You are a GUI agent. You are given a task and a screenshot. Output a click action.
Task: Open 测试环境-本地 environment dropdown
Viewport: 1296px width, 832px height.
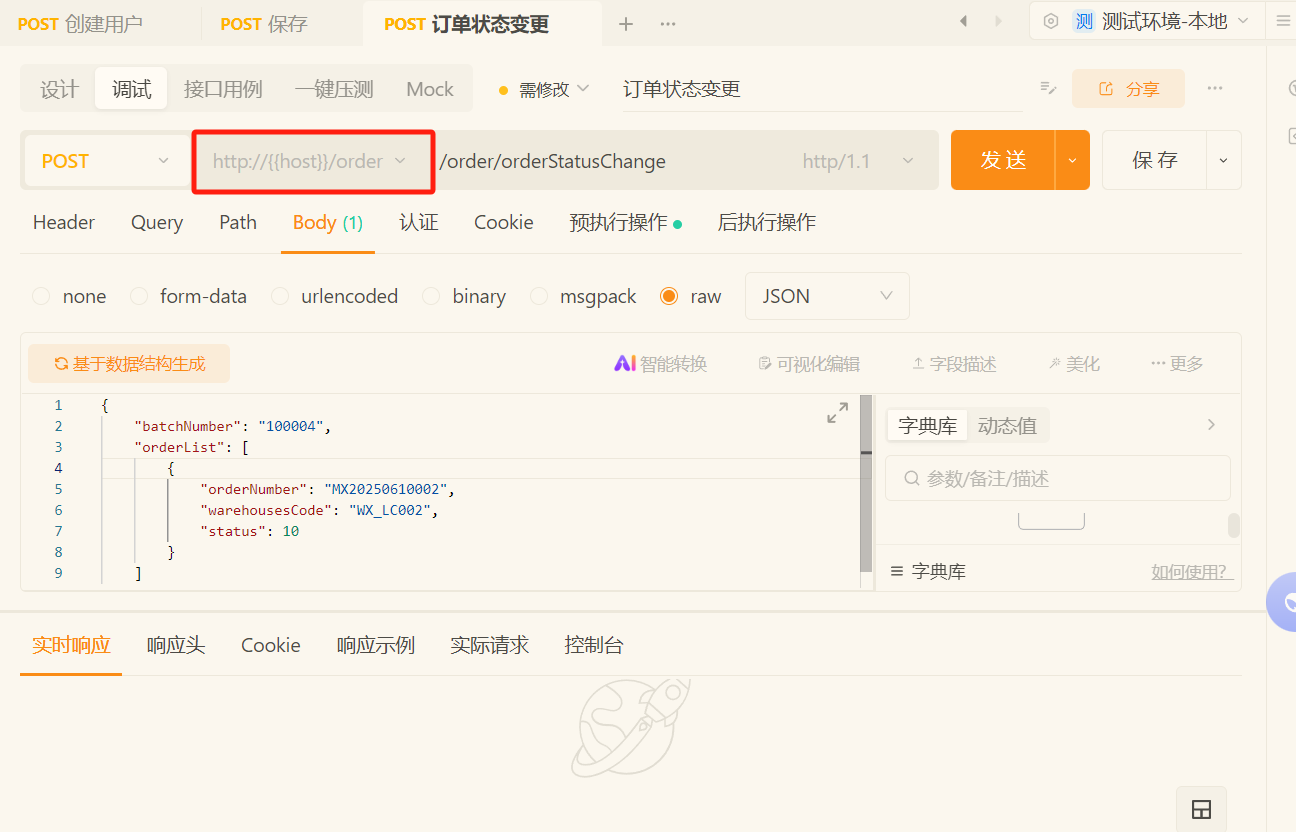[x=1160, y=21]
